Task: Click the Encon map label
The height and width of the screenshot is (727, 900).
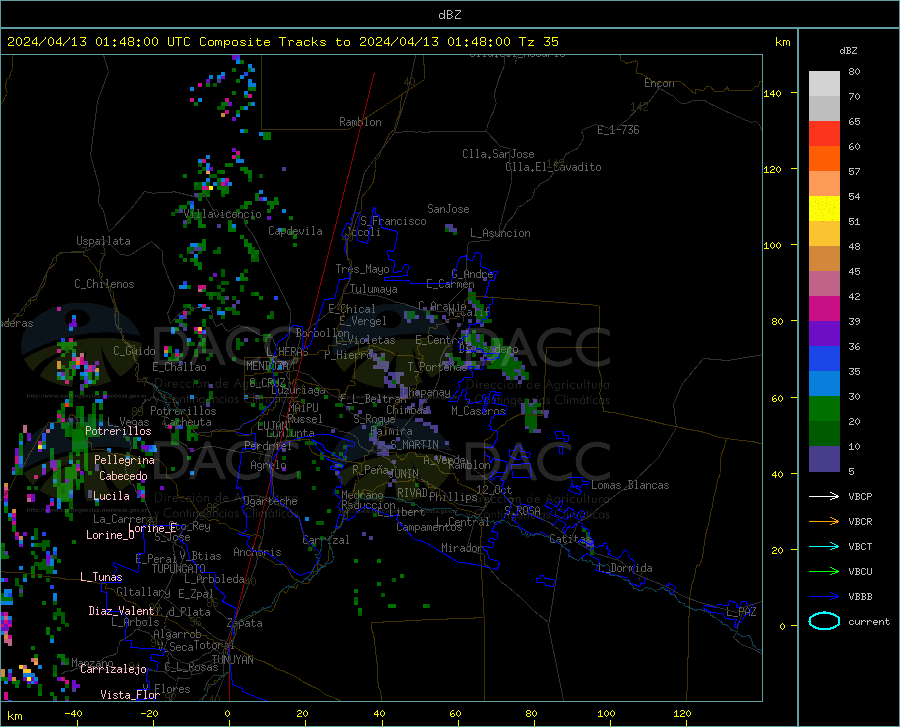Action: pos(659,83)
